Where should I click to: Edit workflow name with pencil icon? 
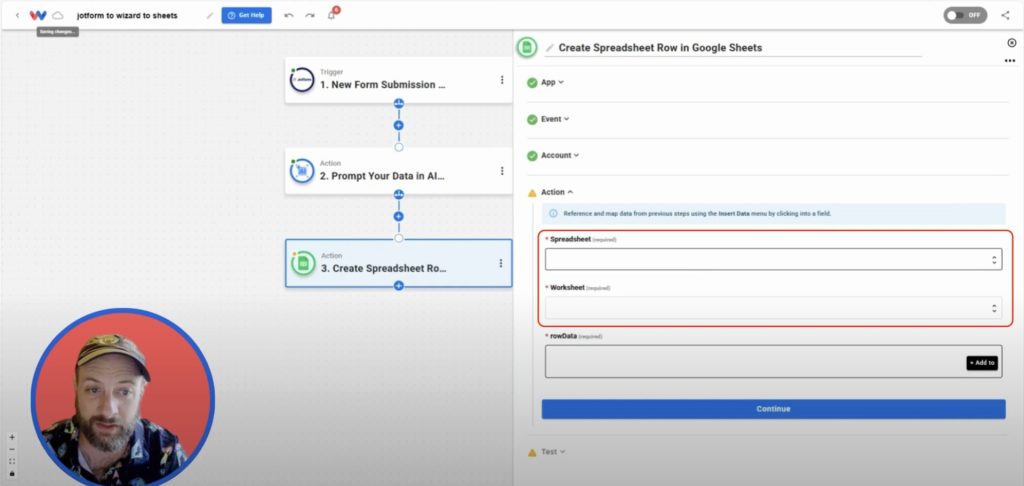tap(210, 15)
